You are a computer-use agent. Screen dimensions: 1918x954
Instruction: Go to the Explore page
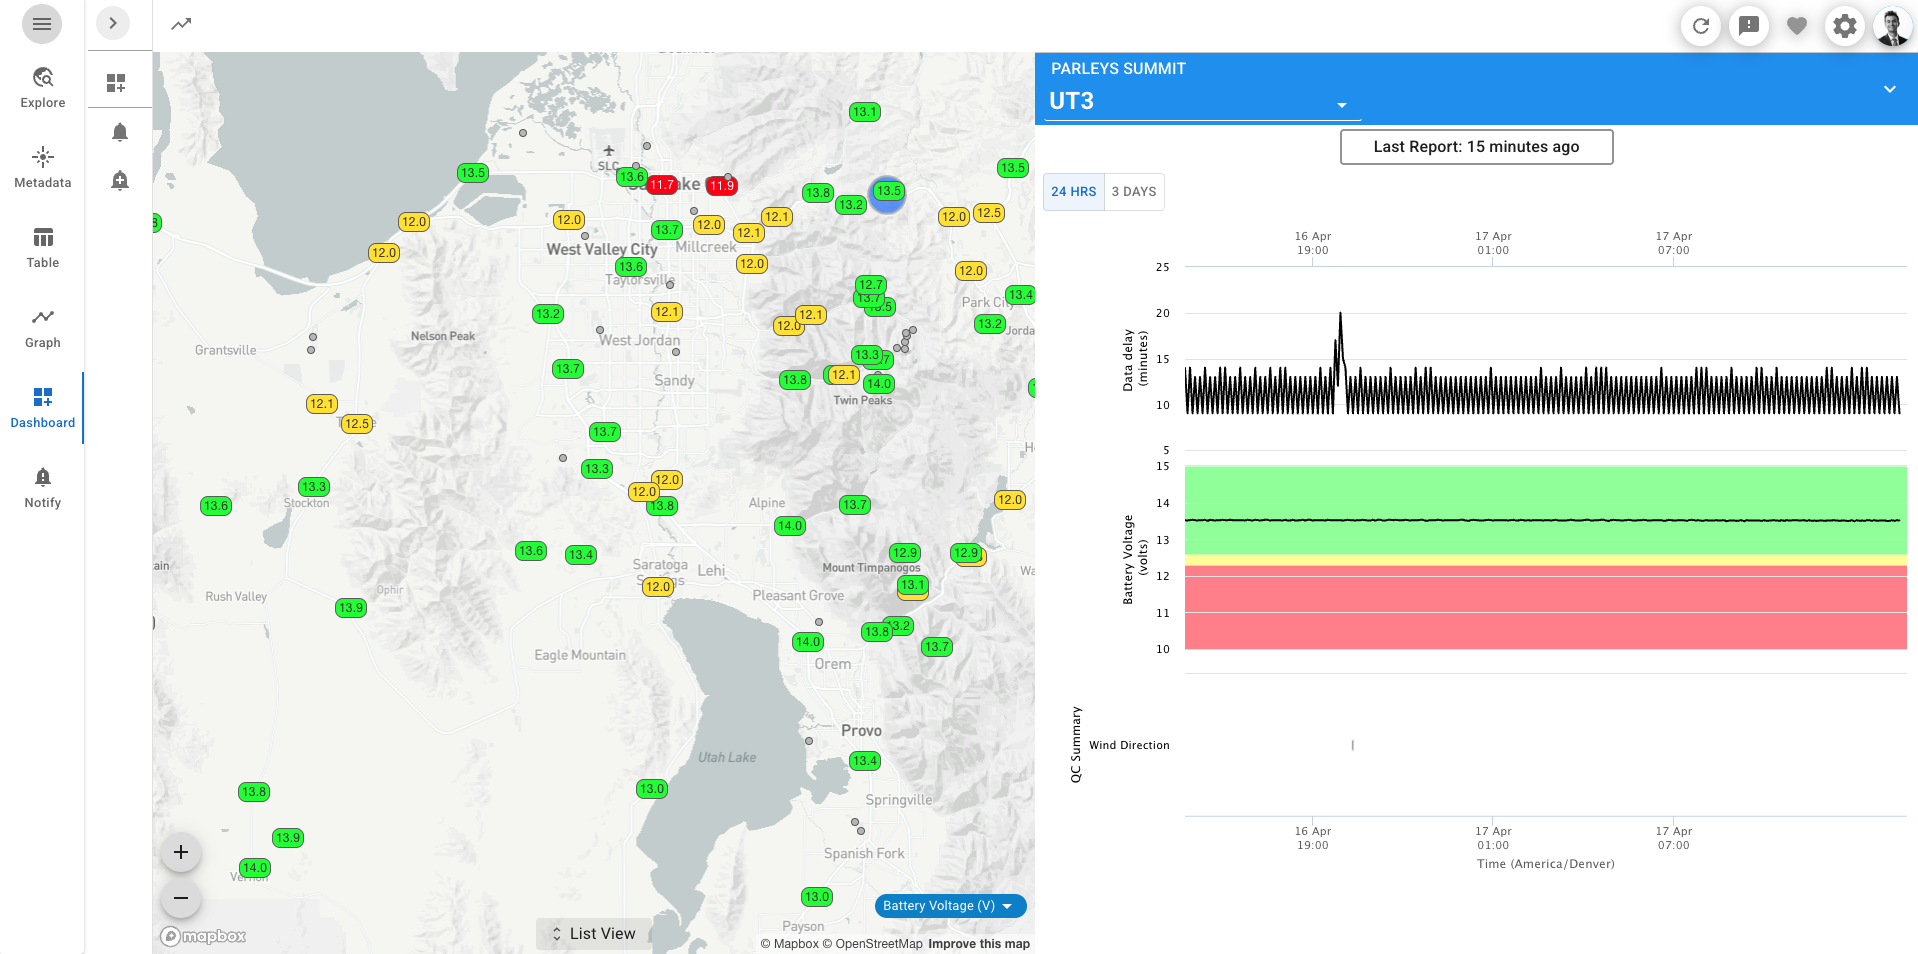[43, 87]
